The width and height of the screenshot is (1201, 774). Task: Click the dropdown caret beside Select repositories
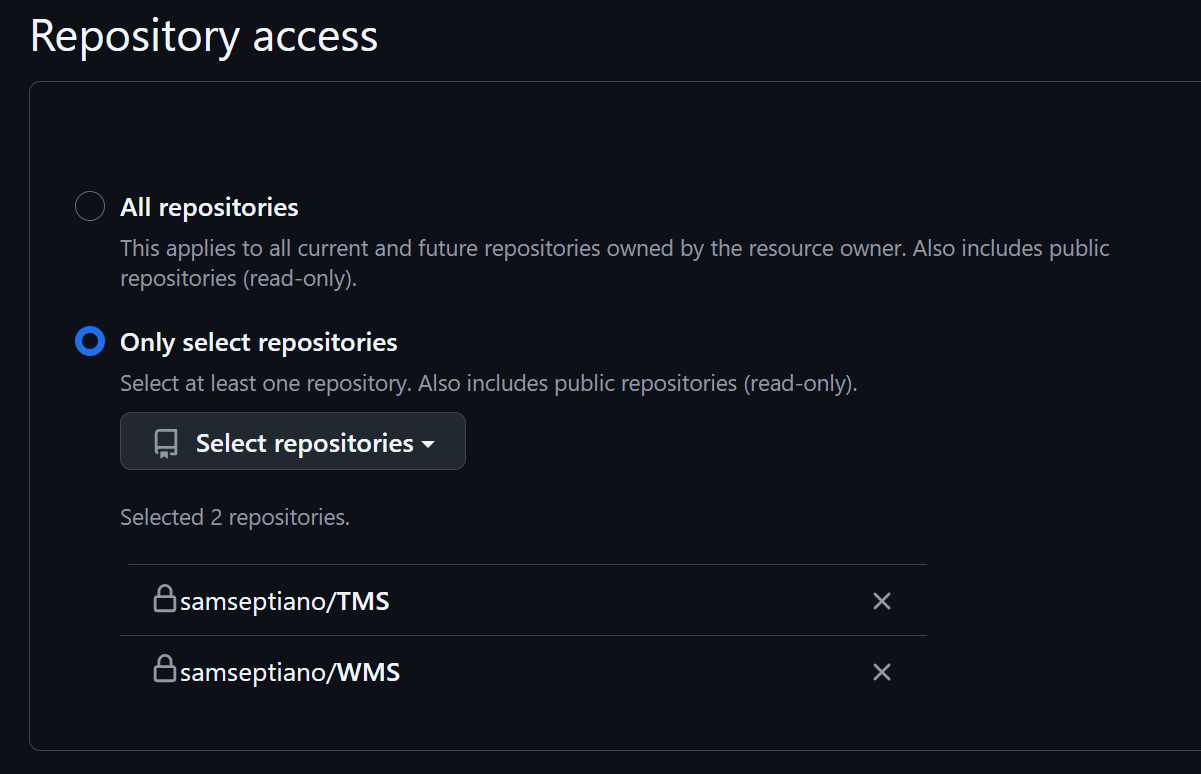coord(428,444)
